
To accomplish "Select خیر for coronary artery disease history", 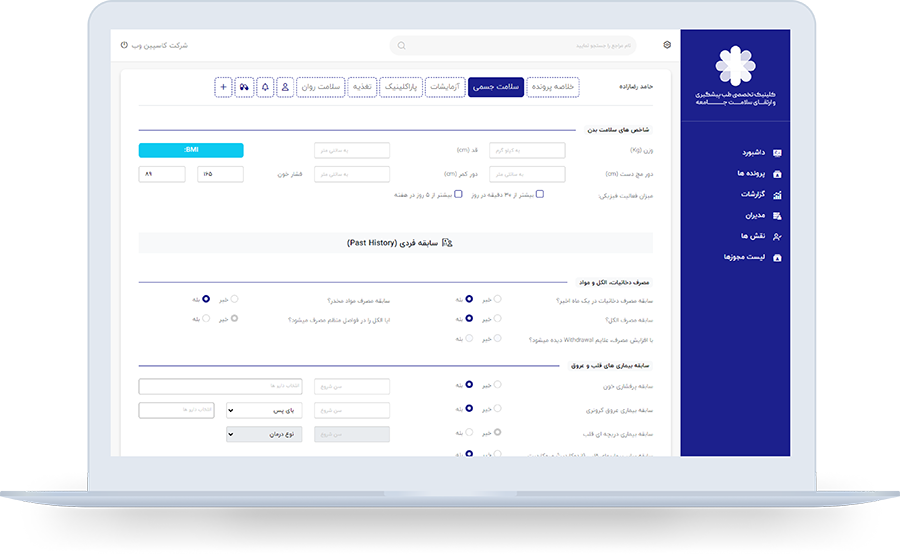I will (497, 408).
